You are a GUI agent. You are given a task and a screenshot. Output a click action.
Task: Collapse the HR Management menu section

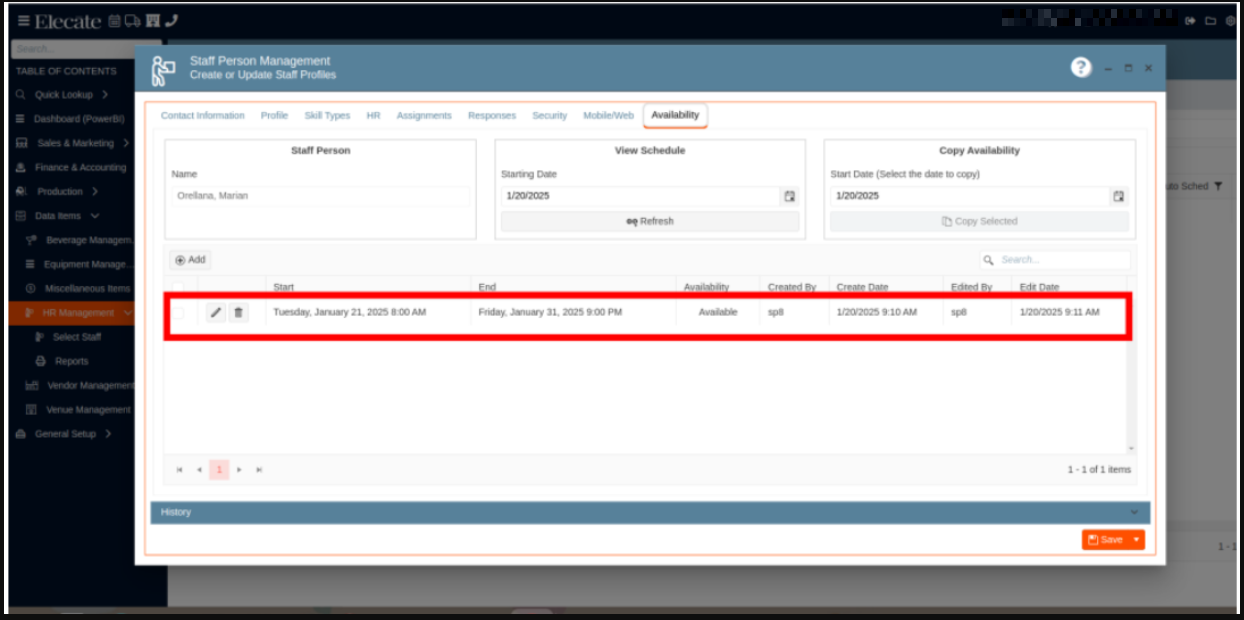[128, 313]
